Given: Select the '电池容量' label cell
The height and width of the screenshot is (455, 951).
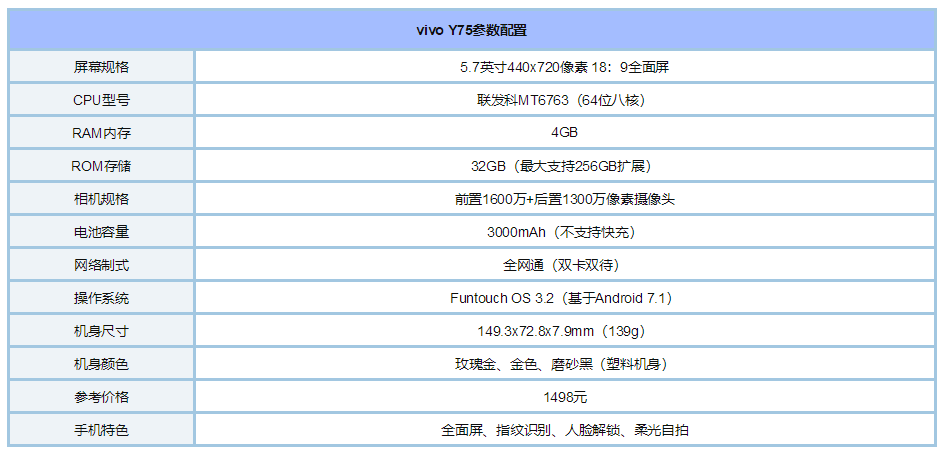Looking at the screenshot, I should (101, 231).
